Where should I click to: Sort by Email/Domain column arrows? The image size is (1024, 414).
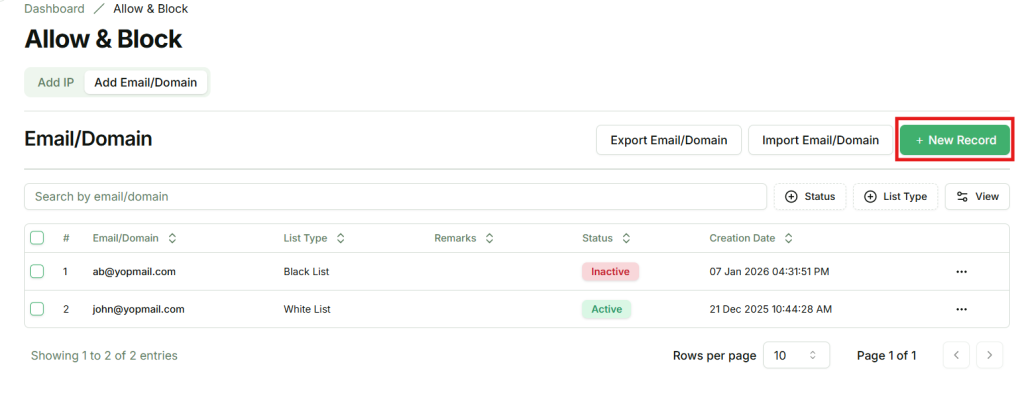172,238
